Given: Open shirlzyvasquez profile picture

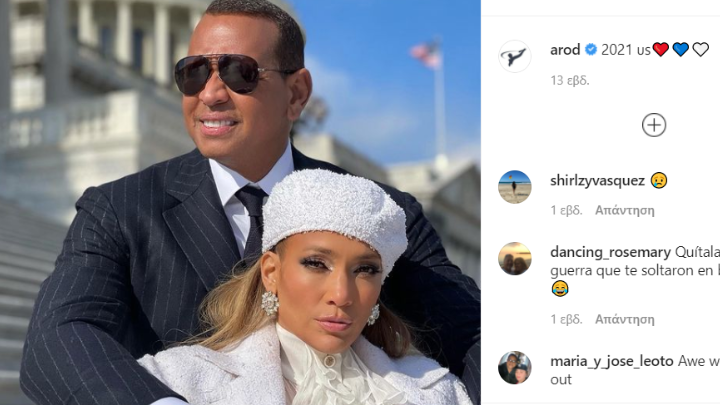Looking at the screenshot, I should 515,187.
